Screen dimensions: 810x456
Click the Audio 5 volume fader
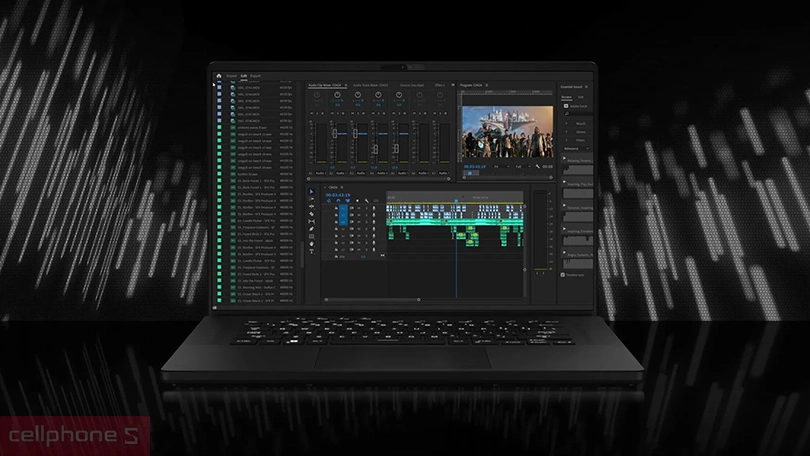point(396,148)
